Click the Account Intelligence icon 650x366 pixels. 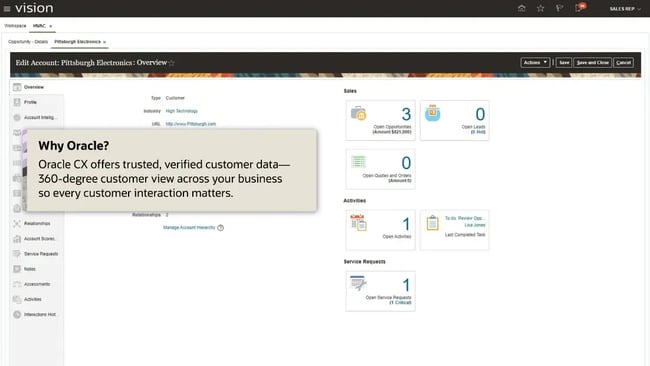pyautogui.click(x=17, y=117)
